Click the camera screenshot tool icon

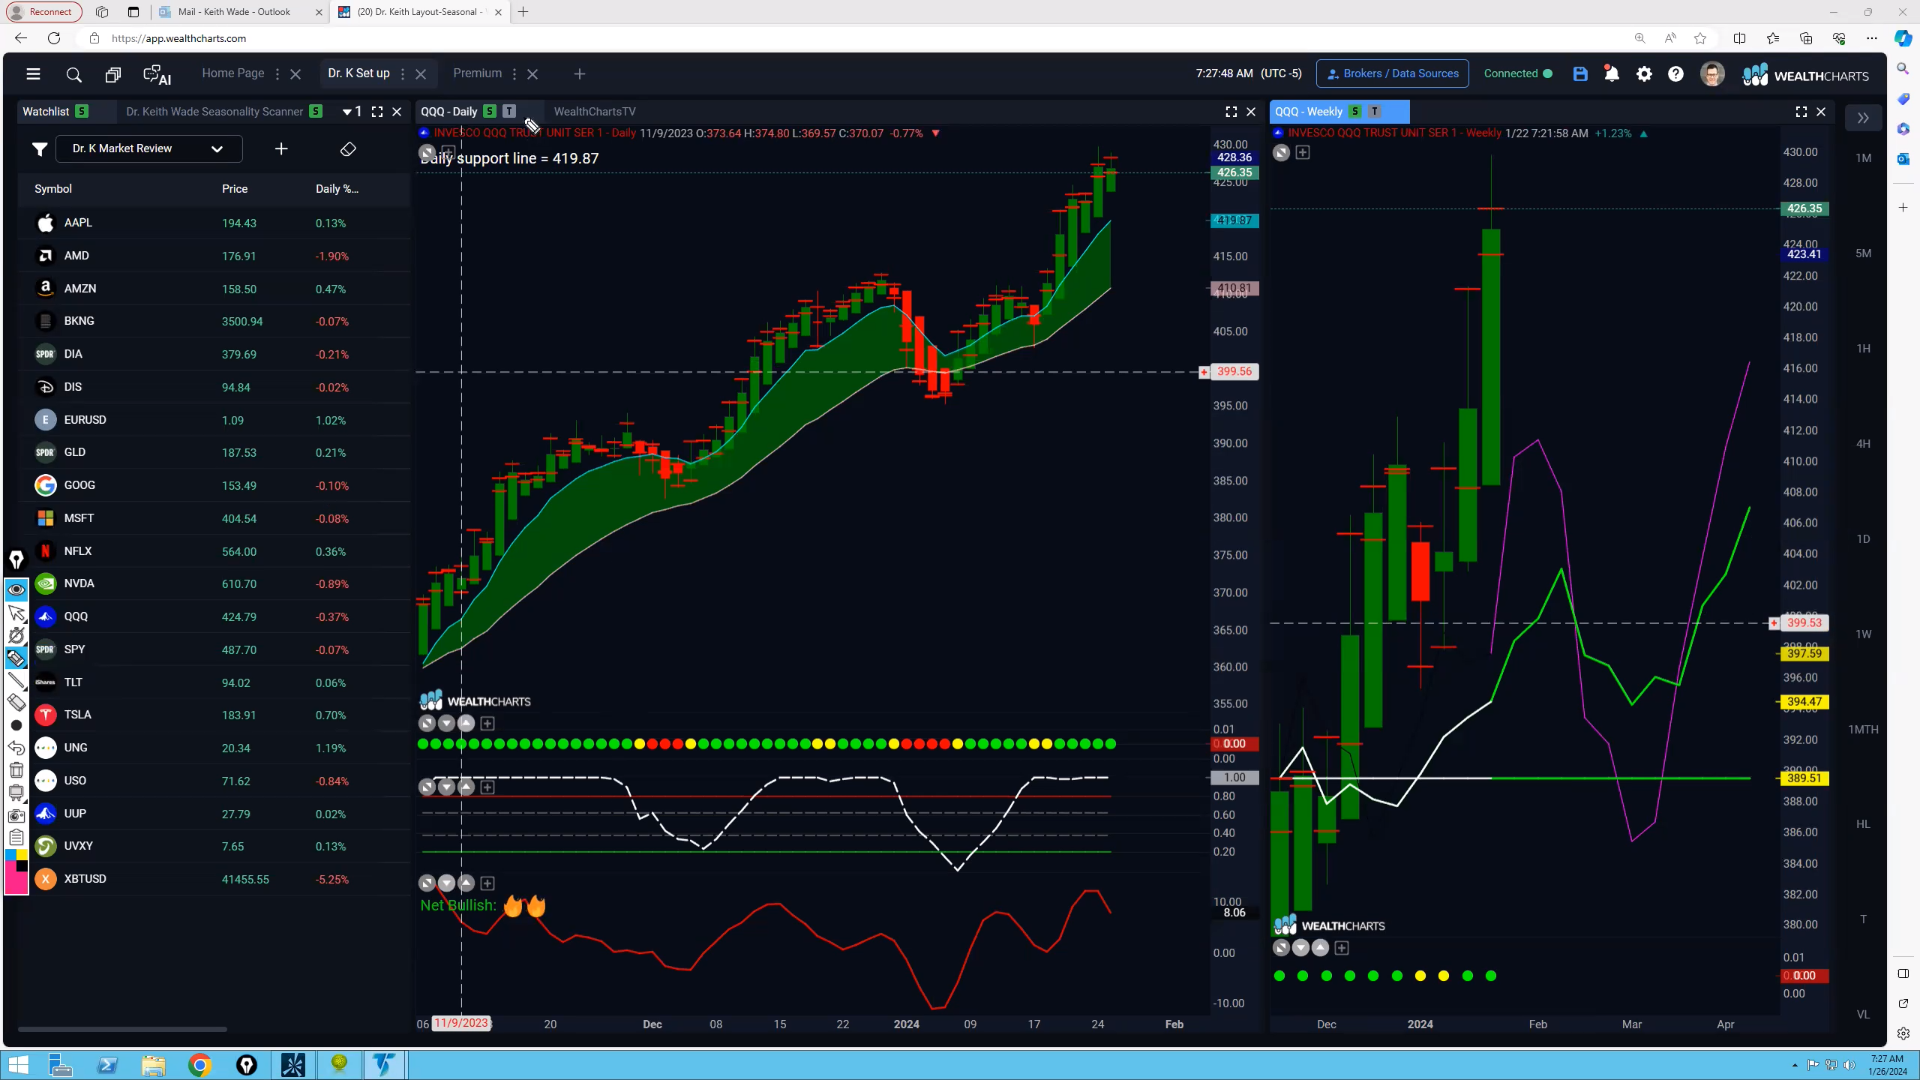(x=16, y=815)
